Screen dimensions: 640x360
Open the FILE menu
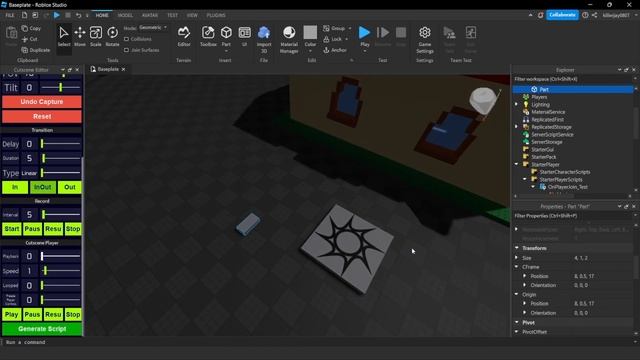[x=10, y=15]
